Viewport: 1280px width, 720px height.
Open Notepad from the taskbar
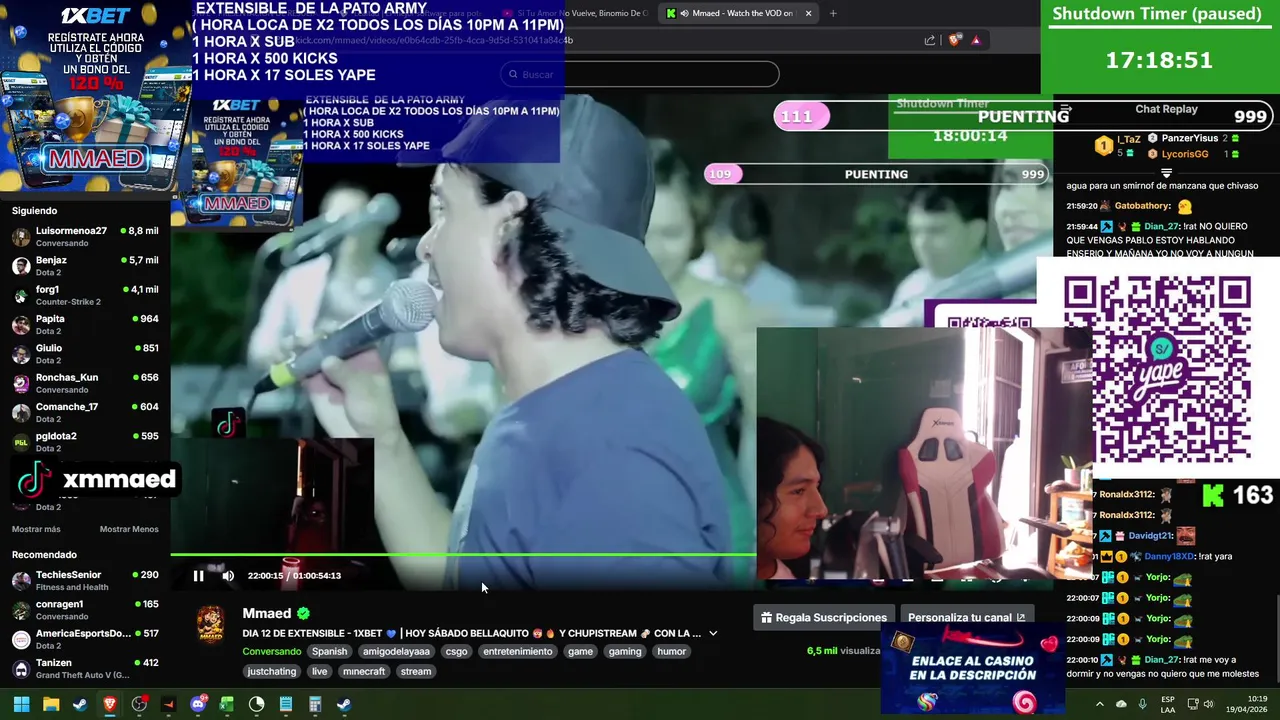point(286,704)
